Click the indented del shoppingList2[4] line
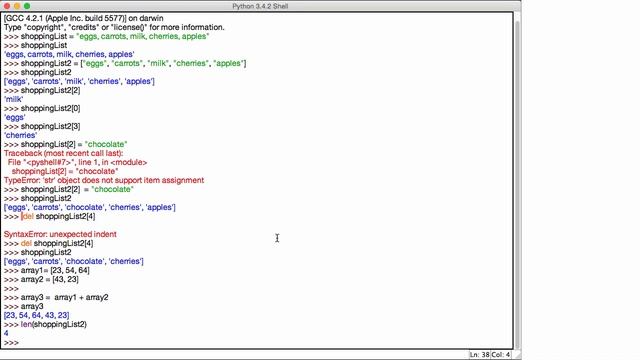640x360 pixels. [x=49, y=216]
